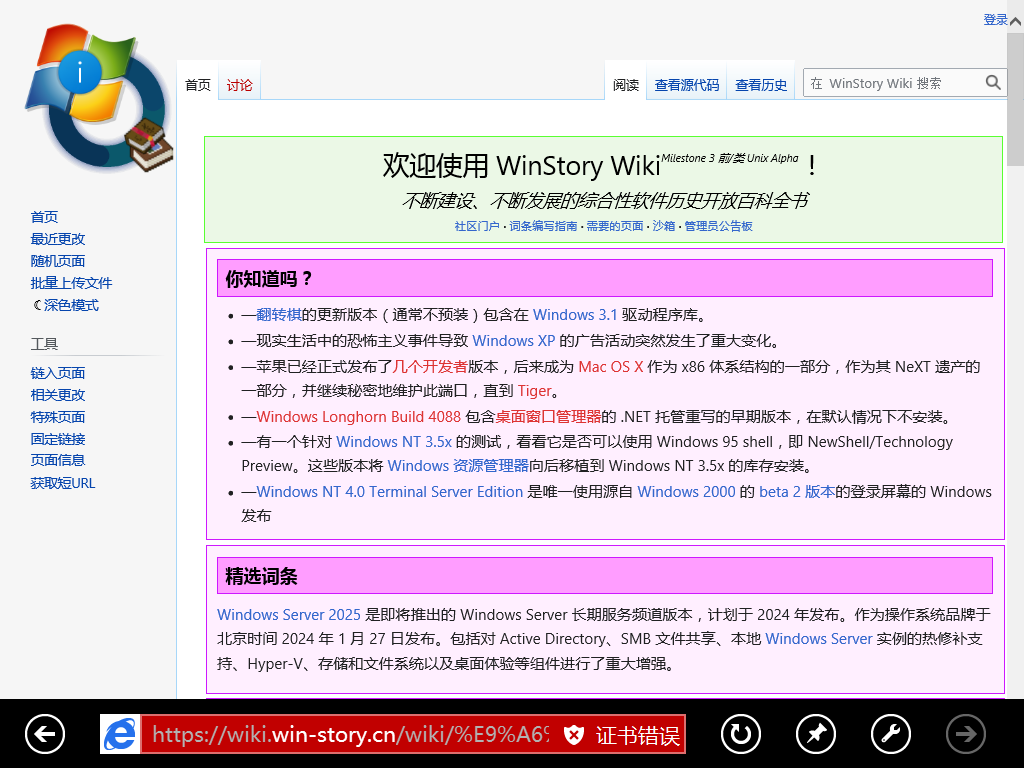
Task: Open the 翻转棋 article link
Action: click(279, 315)
